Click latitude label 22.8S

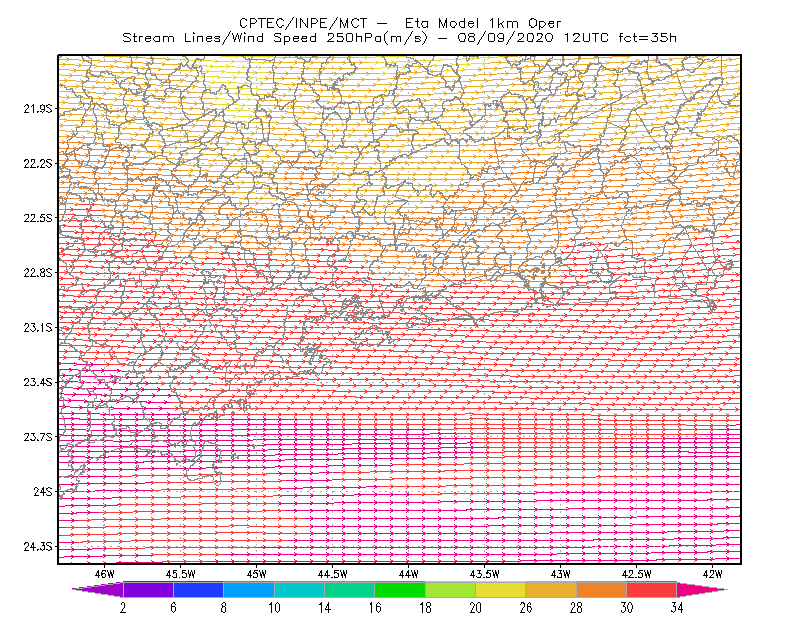(38, 273)
